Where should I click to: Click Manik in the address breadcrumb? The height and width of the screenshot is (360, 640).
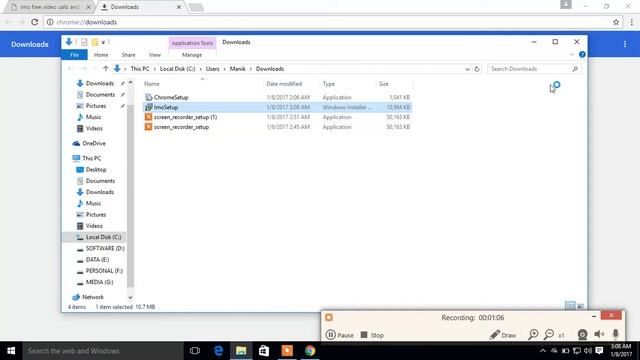[238, 69]
